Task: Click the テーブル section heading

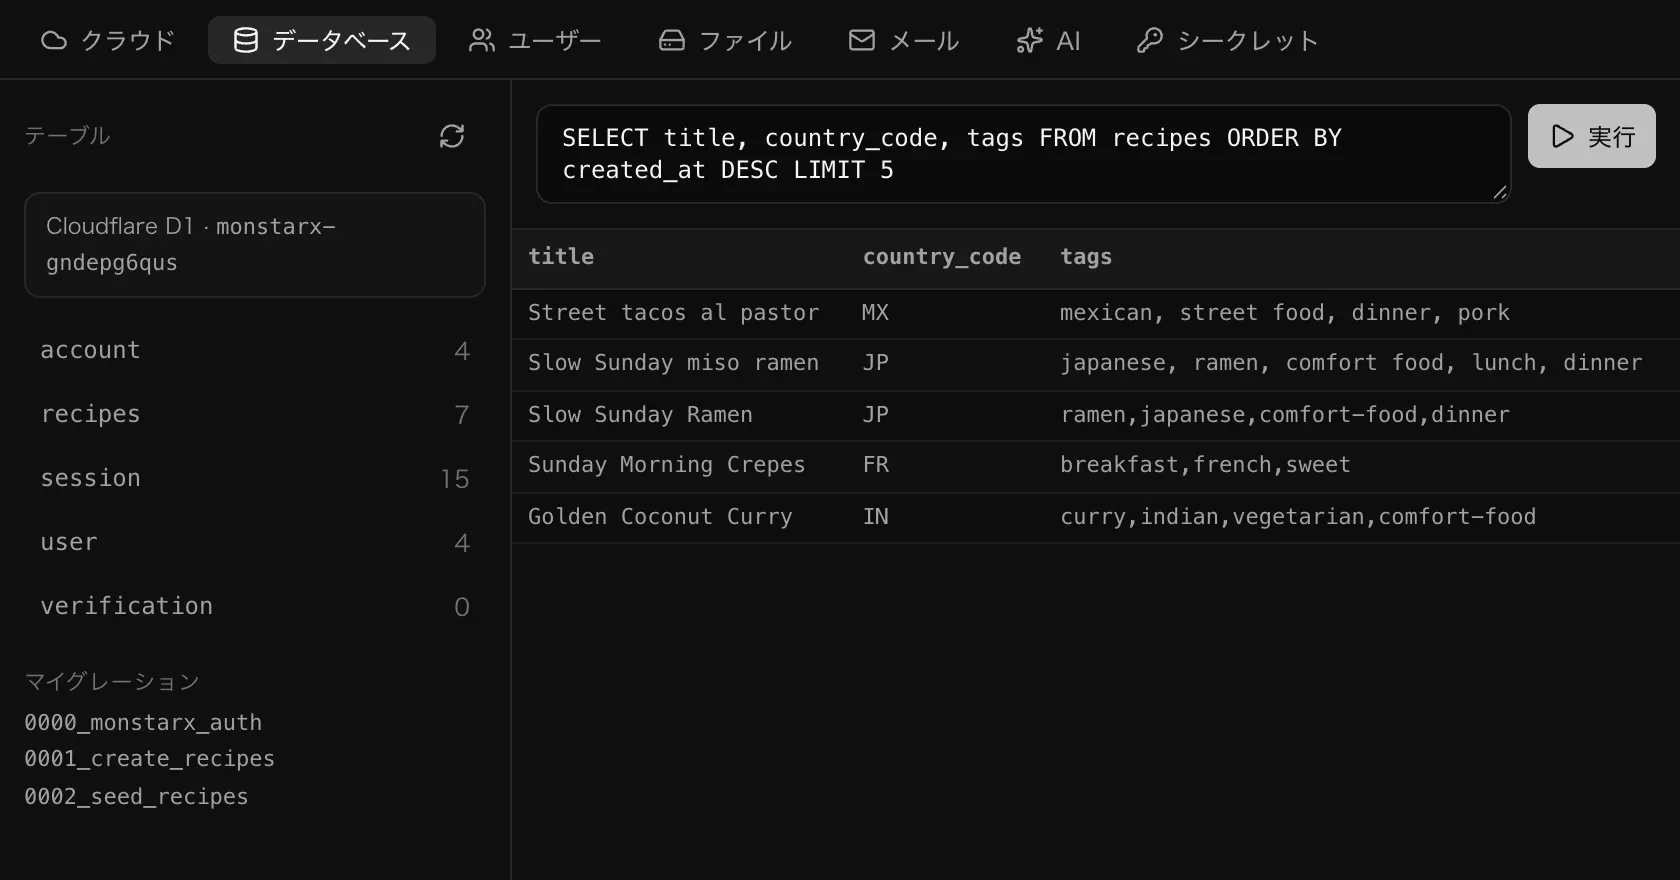Action: tap(67, 136)
